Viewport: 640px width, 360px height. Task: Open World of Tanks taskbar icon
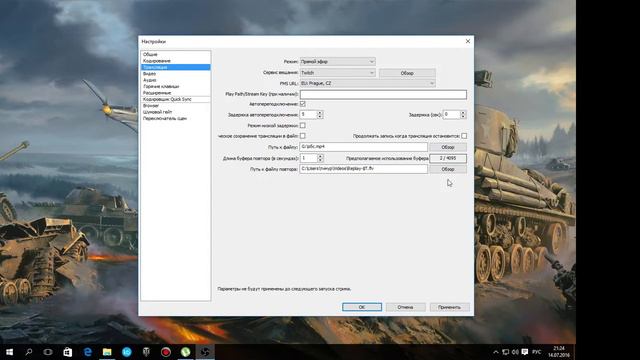[146, 352]
